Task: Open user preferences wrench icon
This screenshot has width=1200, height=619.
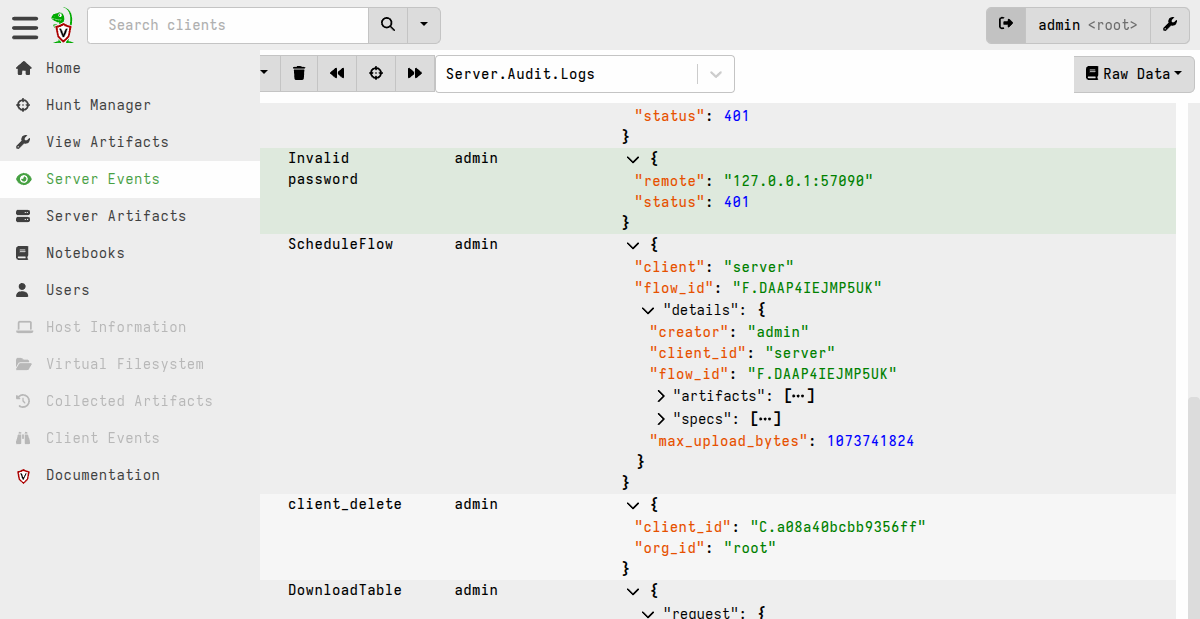Action: pyautogui.click(x=1170, y=25)
